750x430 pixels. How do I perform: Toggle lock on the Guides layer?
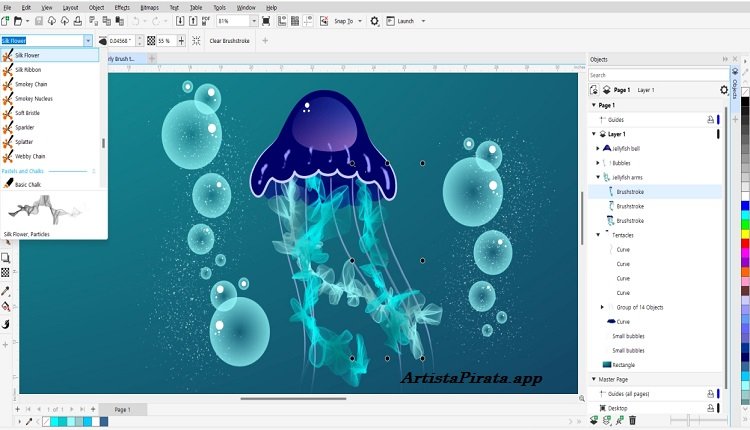click(x=711, y=120)
